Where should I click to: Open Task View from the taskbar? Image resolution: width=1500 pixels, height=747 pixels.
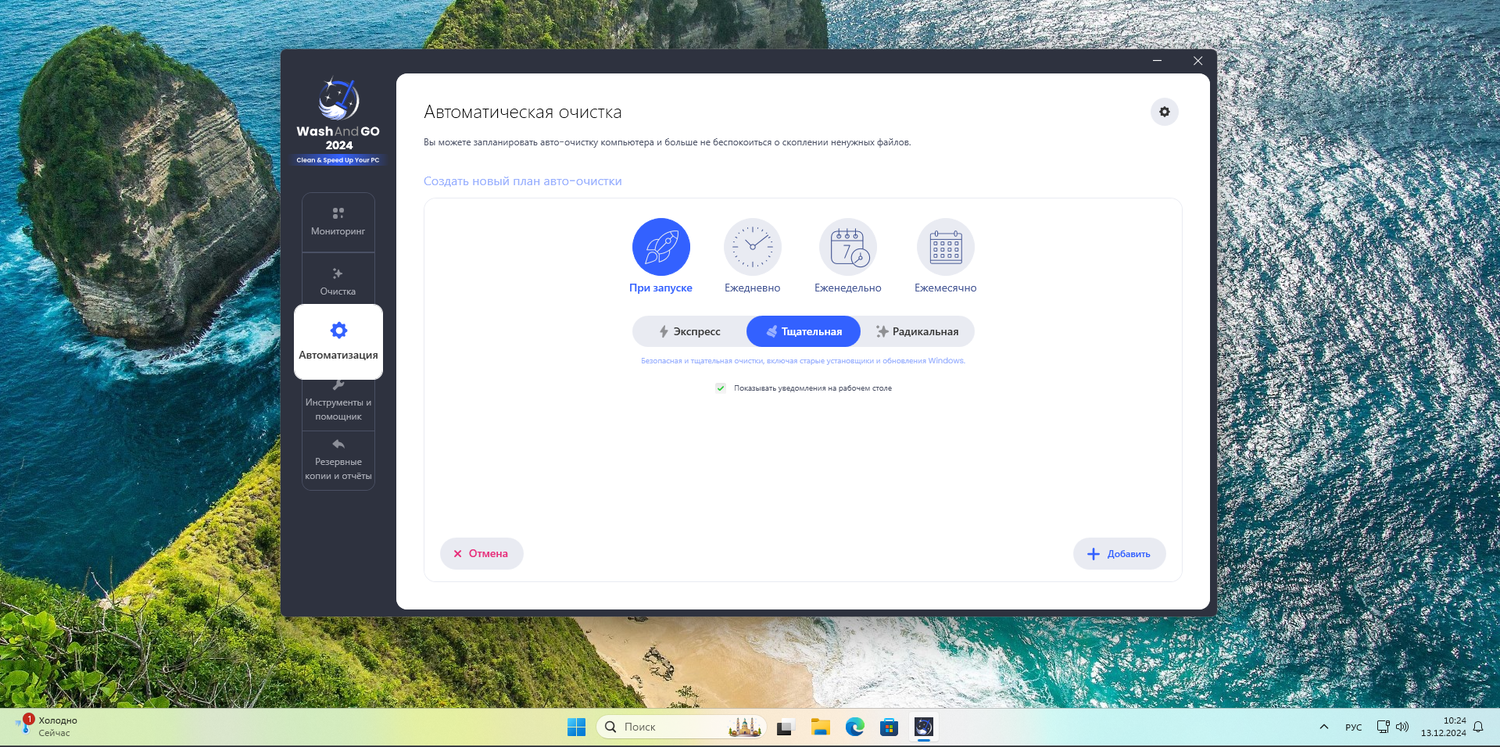785,727
